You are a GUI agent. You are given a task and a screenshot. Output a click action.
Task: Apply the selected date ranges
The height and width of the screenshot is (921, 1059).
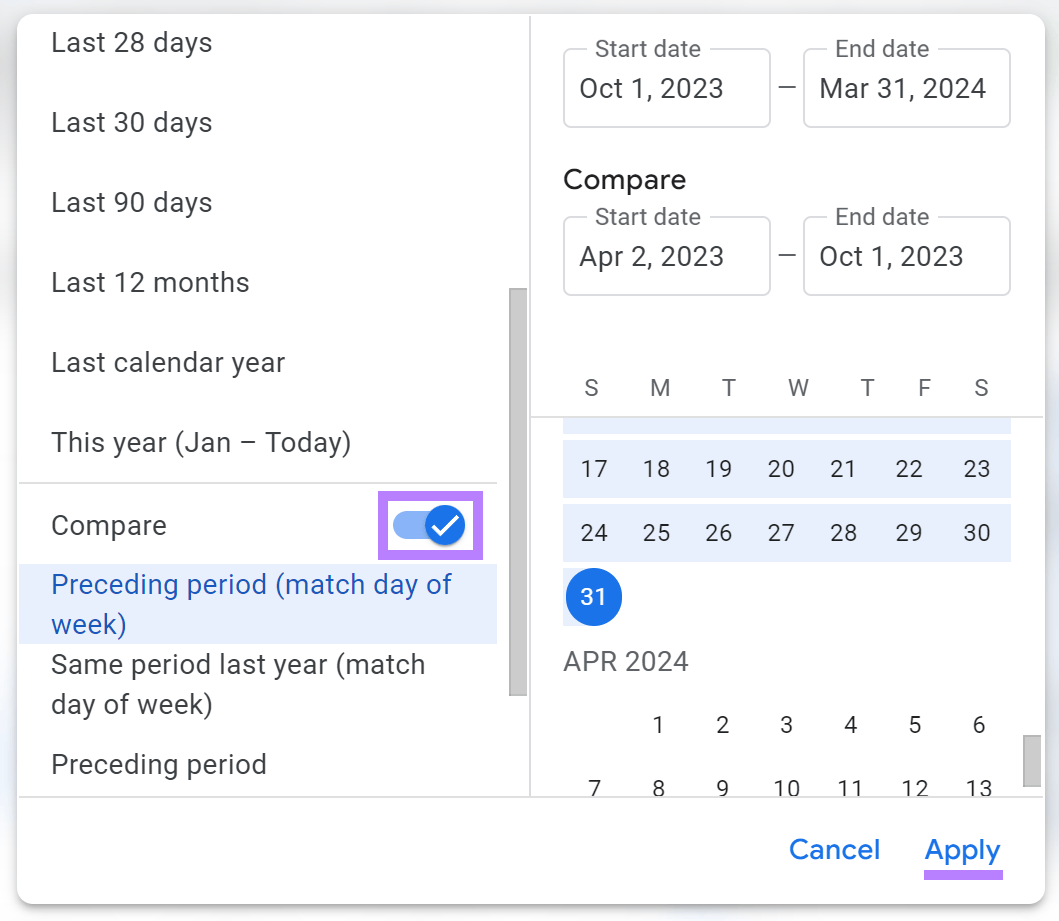(962, 850)
